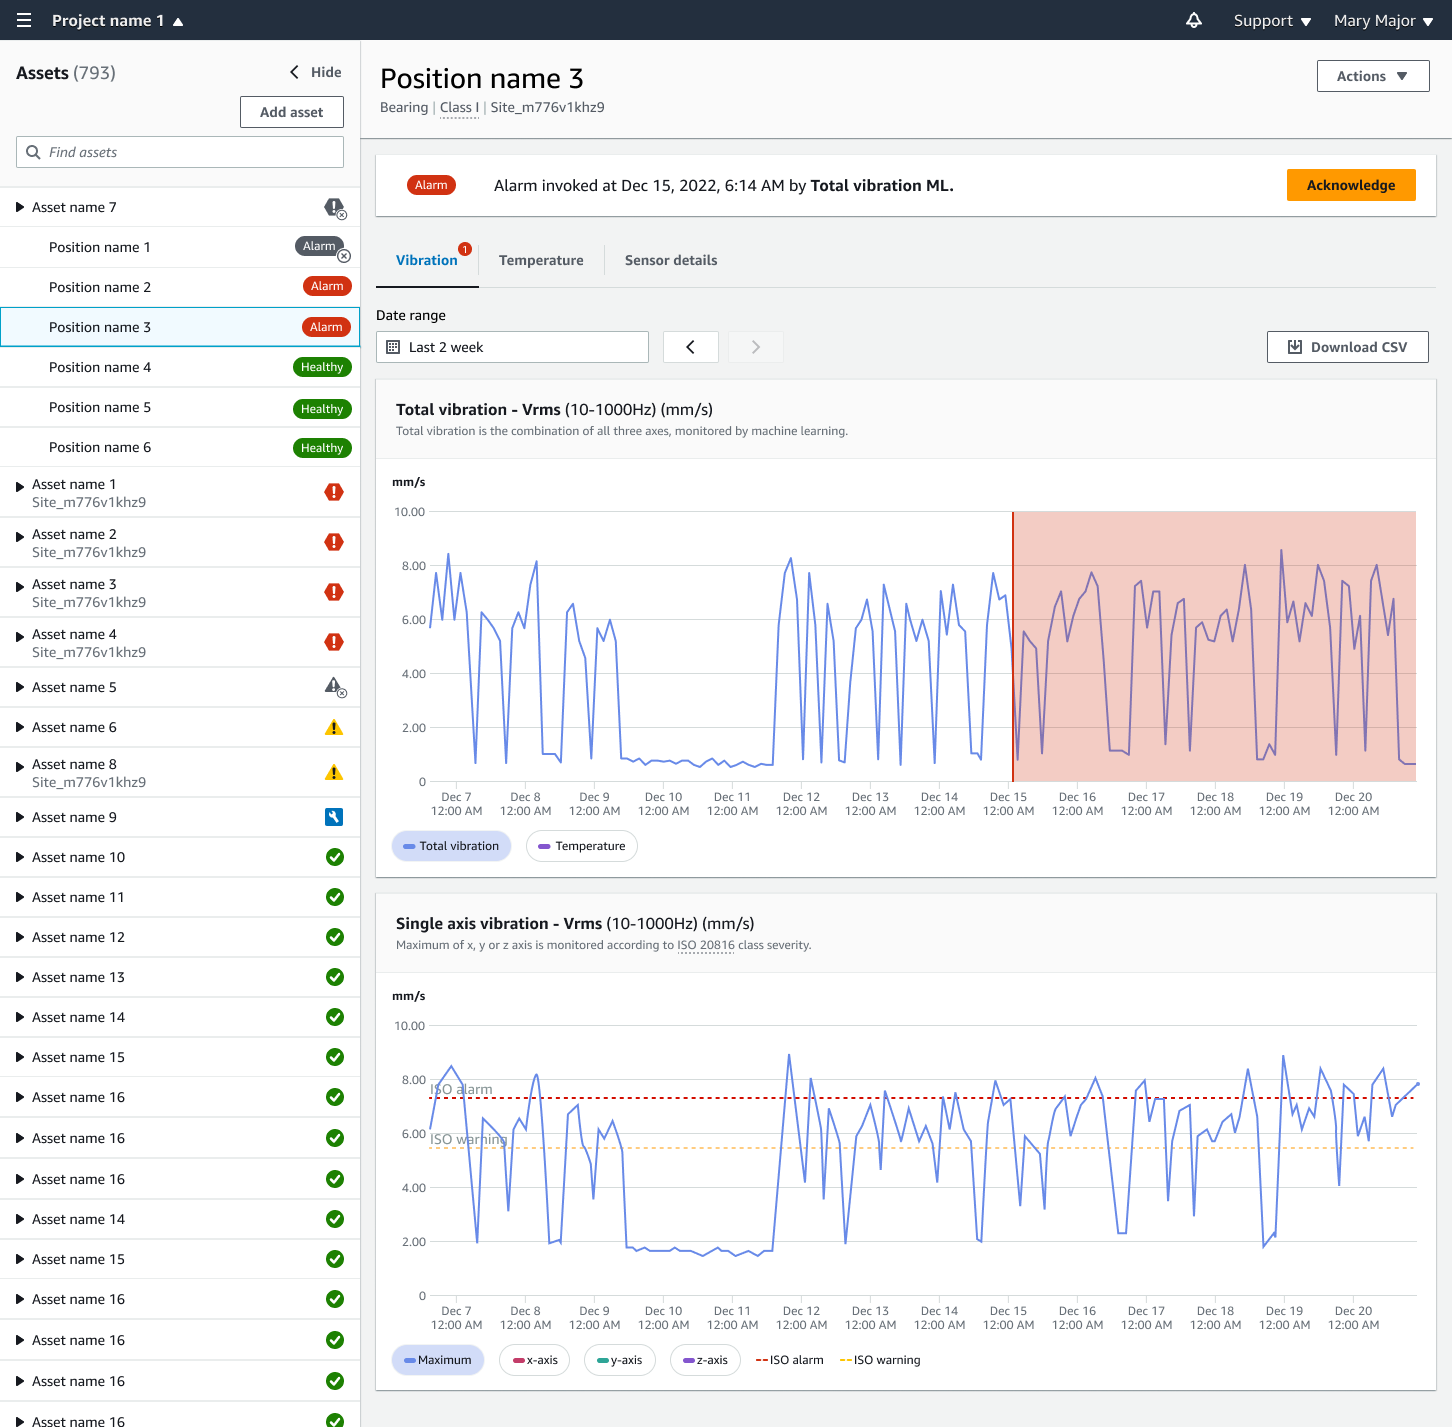This screenshot has height=1427, width=1452.
Task: Click the Download CSV icon
Action: (x=1295, y=347)
